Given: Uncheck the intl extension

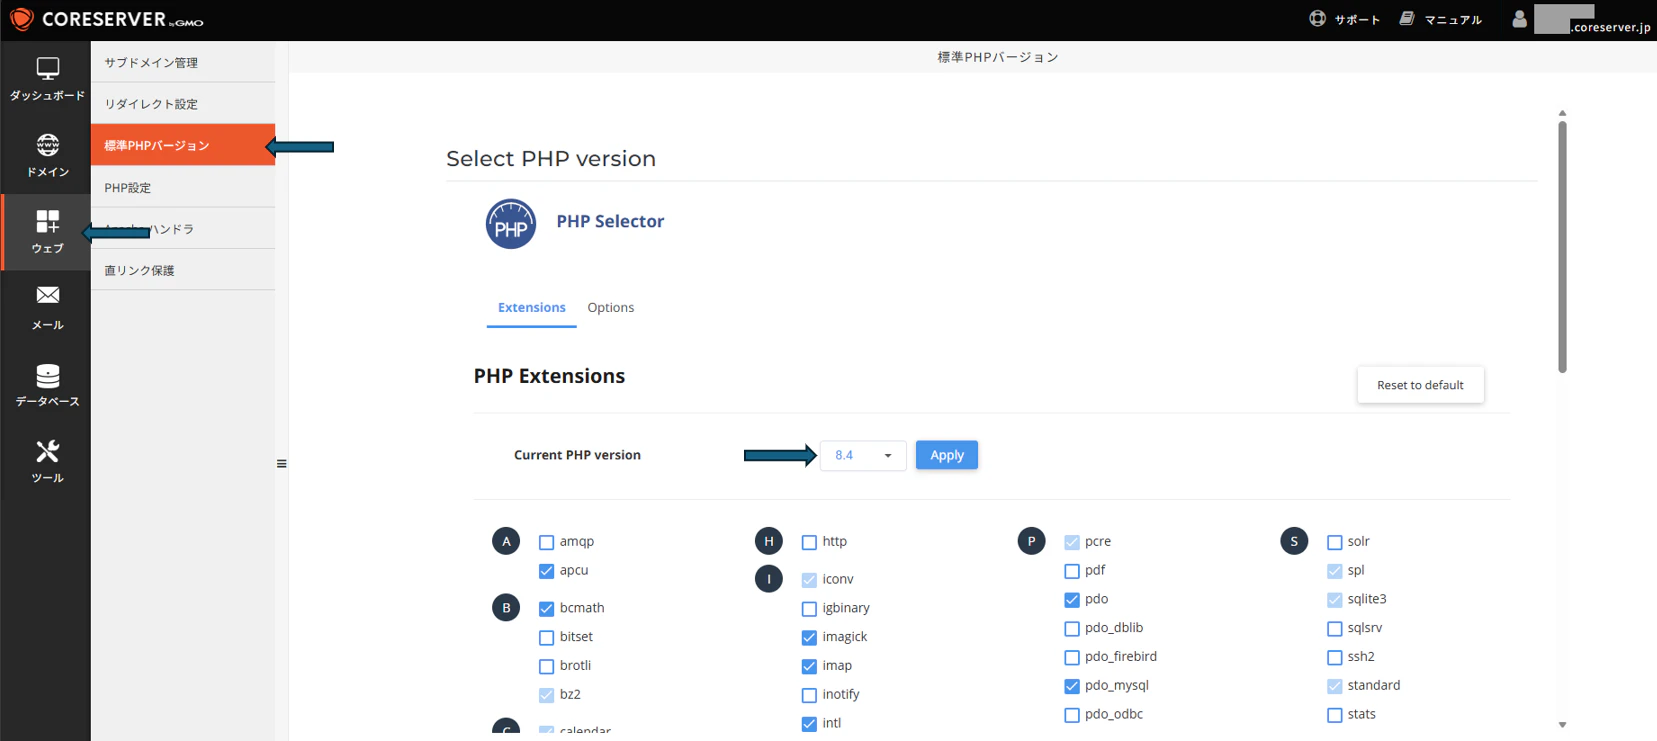Looking at the screenshot, I should [x=809, y=724].
